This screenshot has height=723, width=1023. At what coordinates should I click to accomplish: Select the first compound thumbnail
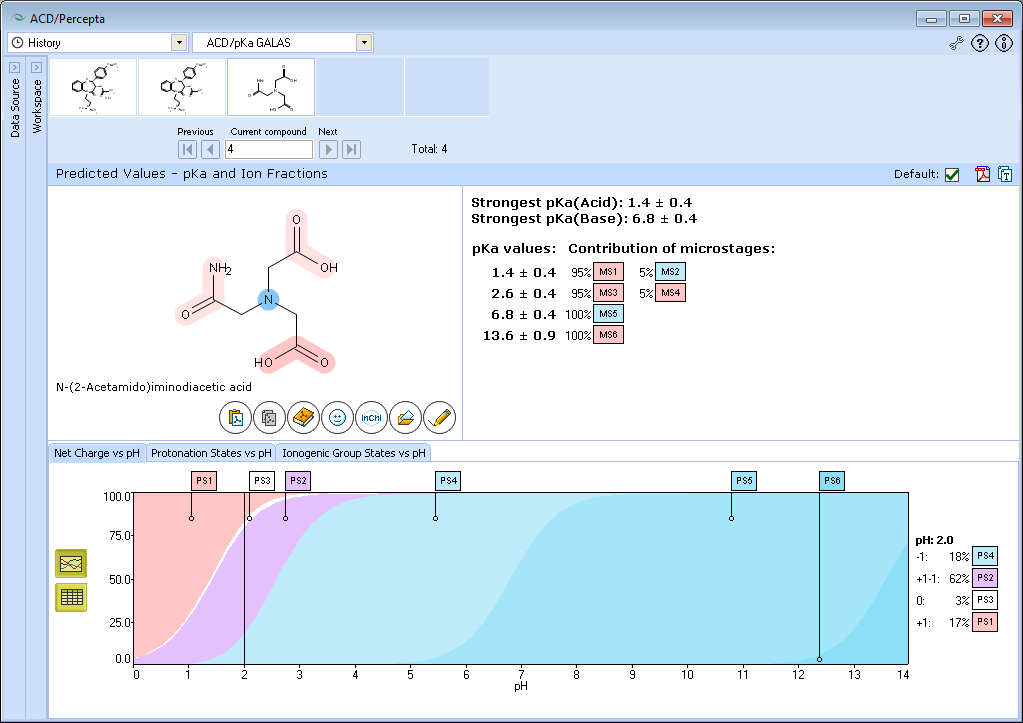click(x=93, y=87)
